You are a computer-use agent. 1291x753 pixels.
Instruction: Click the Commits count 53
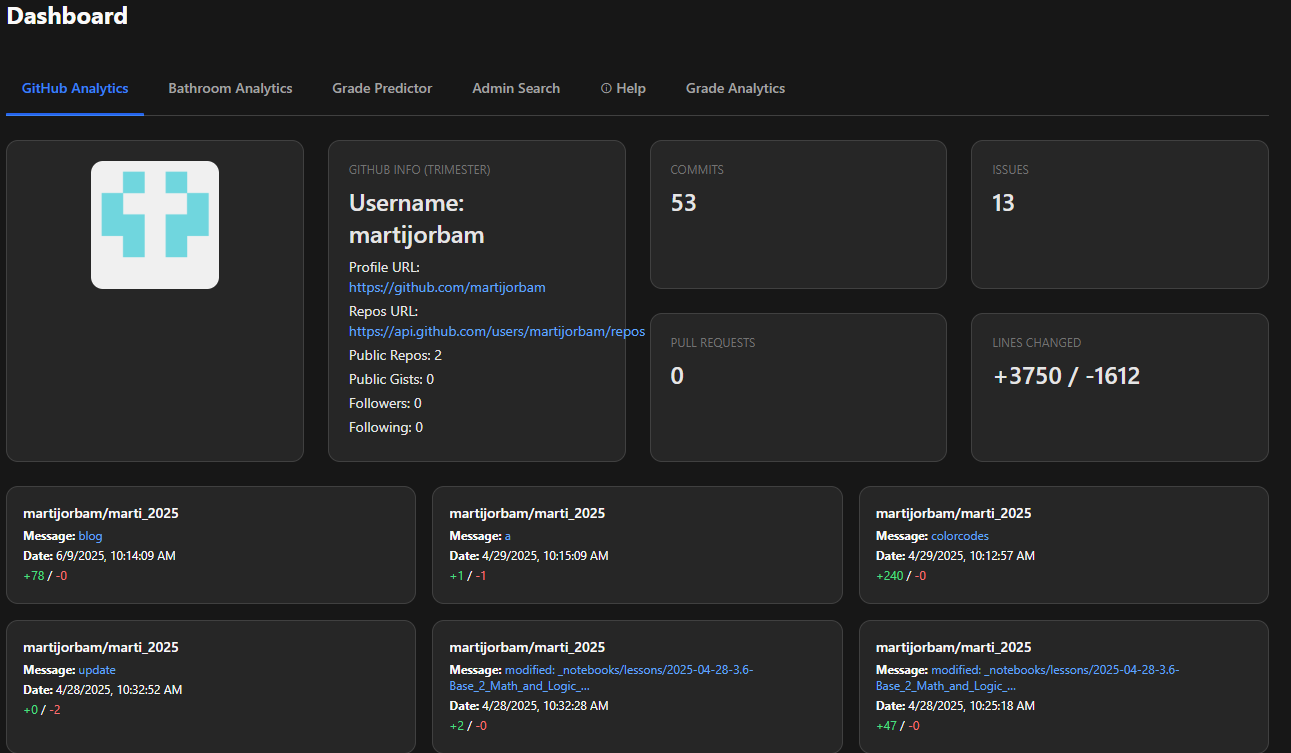(683, 203)
